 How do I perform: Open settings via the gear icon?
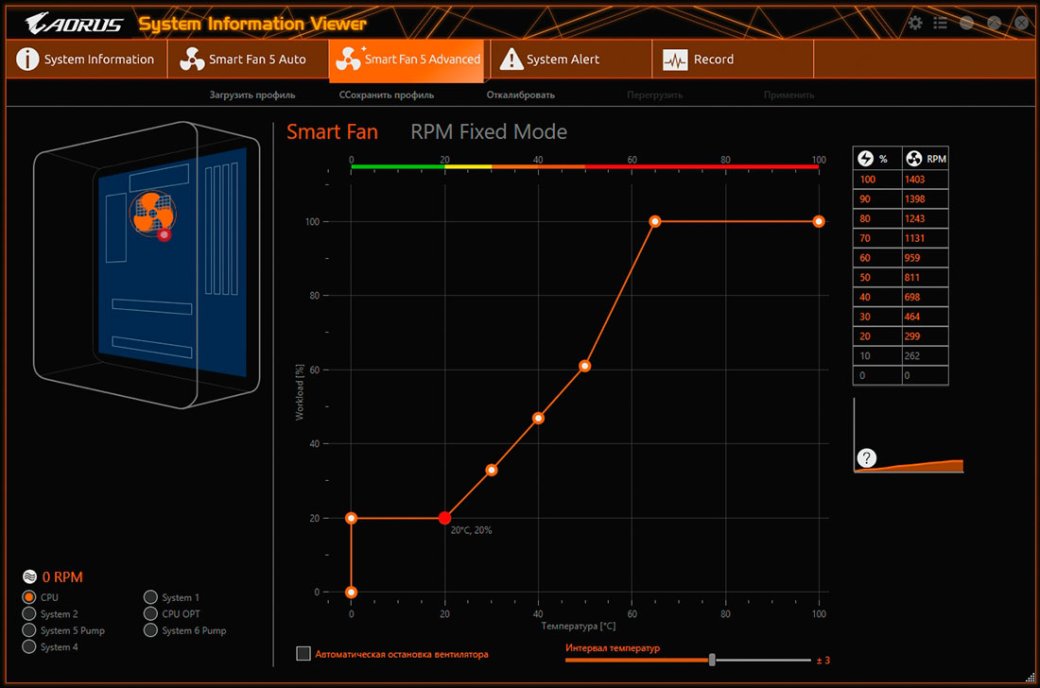click(x=915, y=23)
